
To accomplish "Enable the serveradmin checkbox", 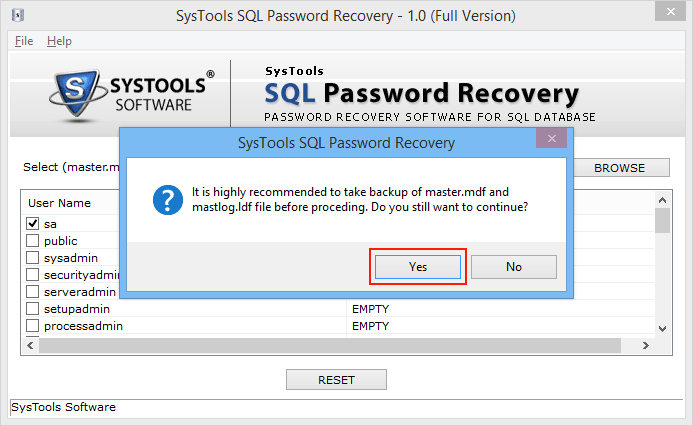I will click(33, 292).
